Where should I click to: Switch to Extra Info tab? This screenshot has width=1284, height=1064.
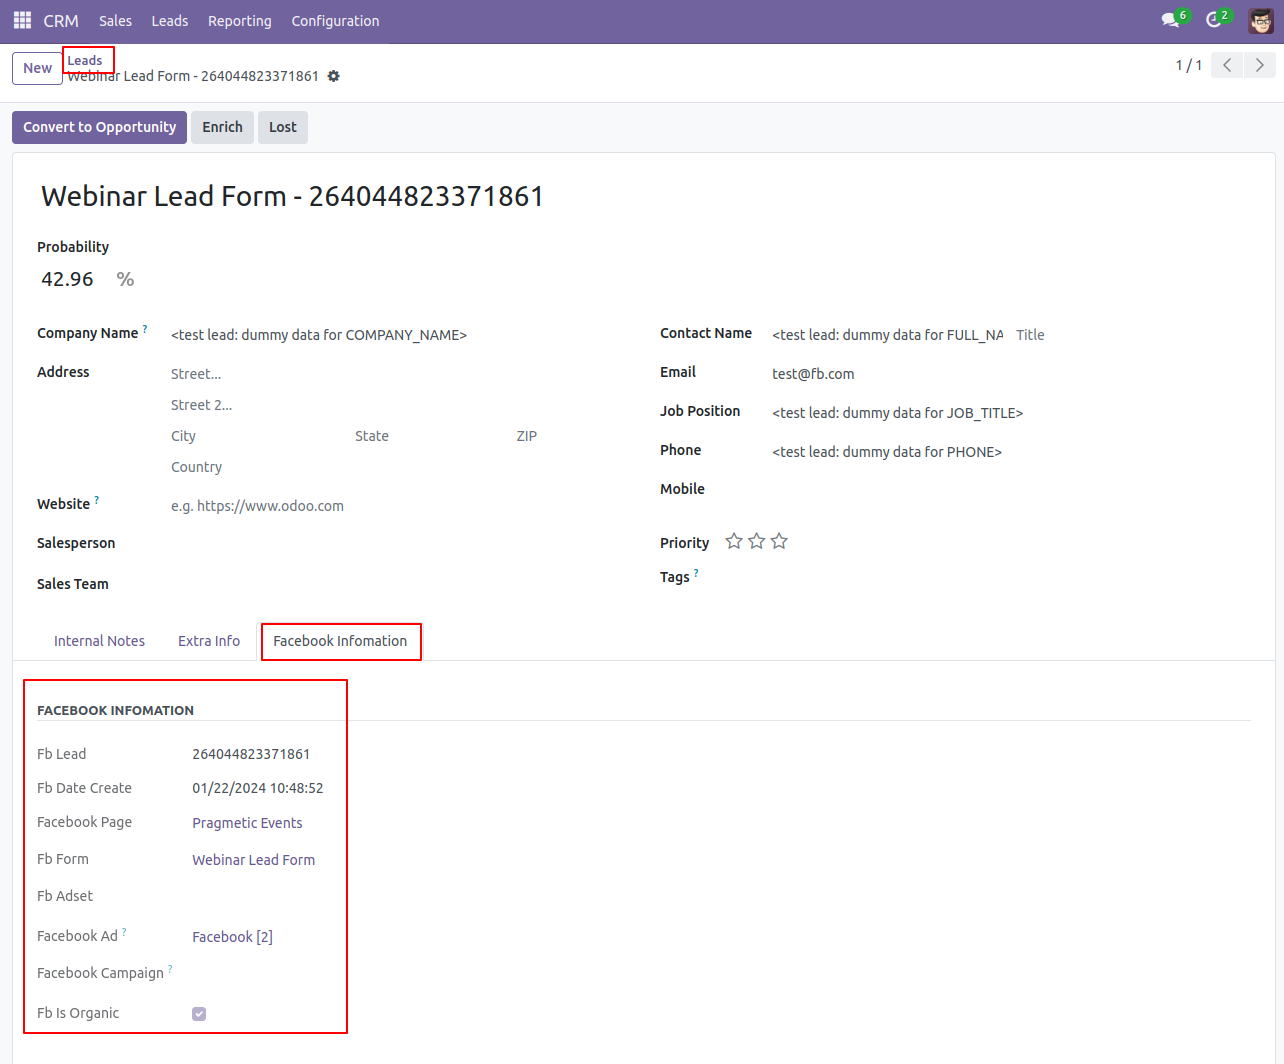click(x=209, y=641)
